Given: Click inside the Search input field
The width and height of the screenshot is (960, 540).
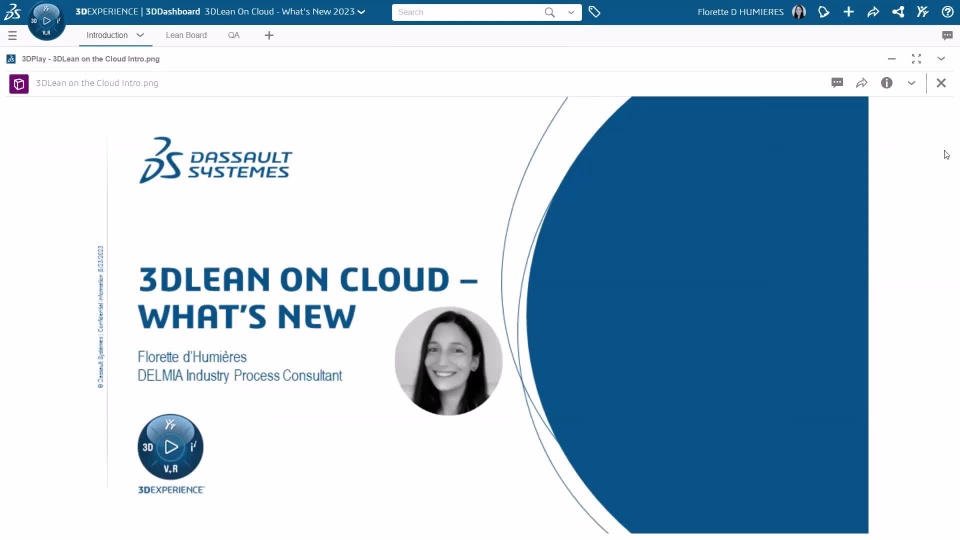Looking at the screenshot, I should click(x=467, y=12).
